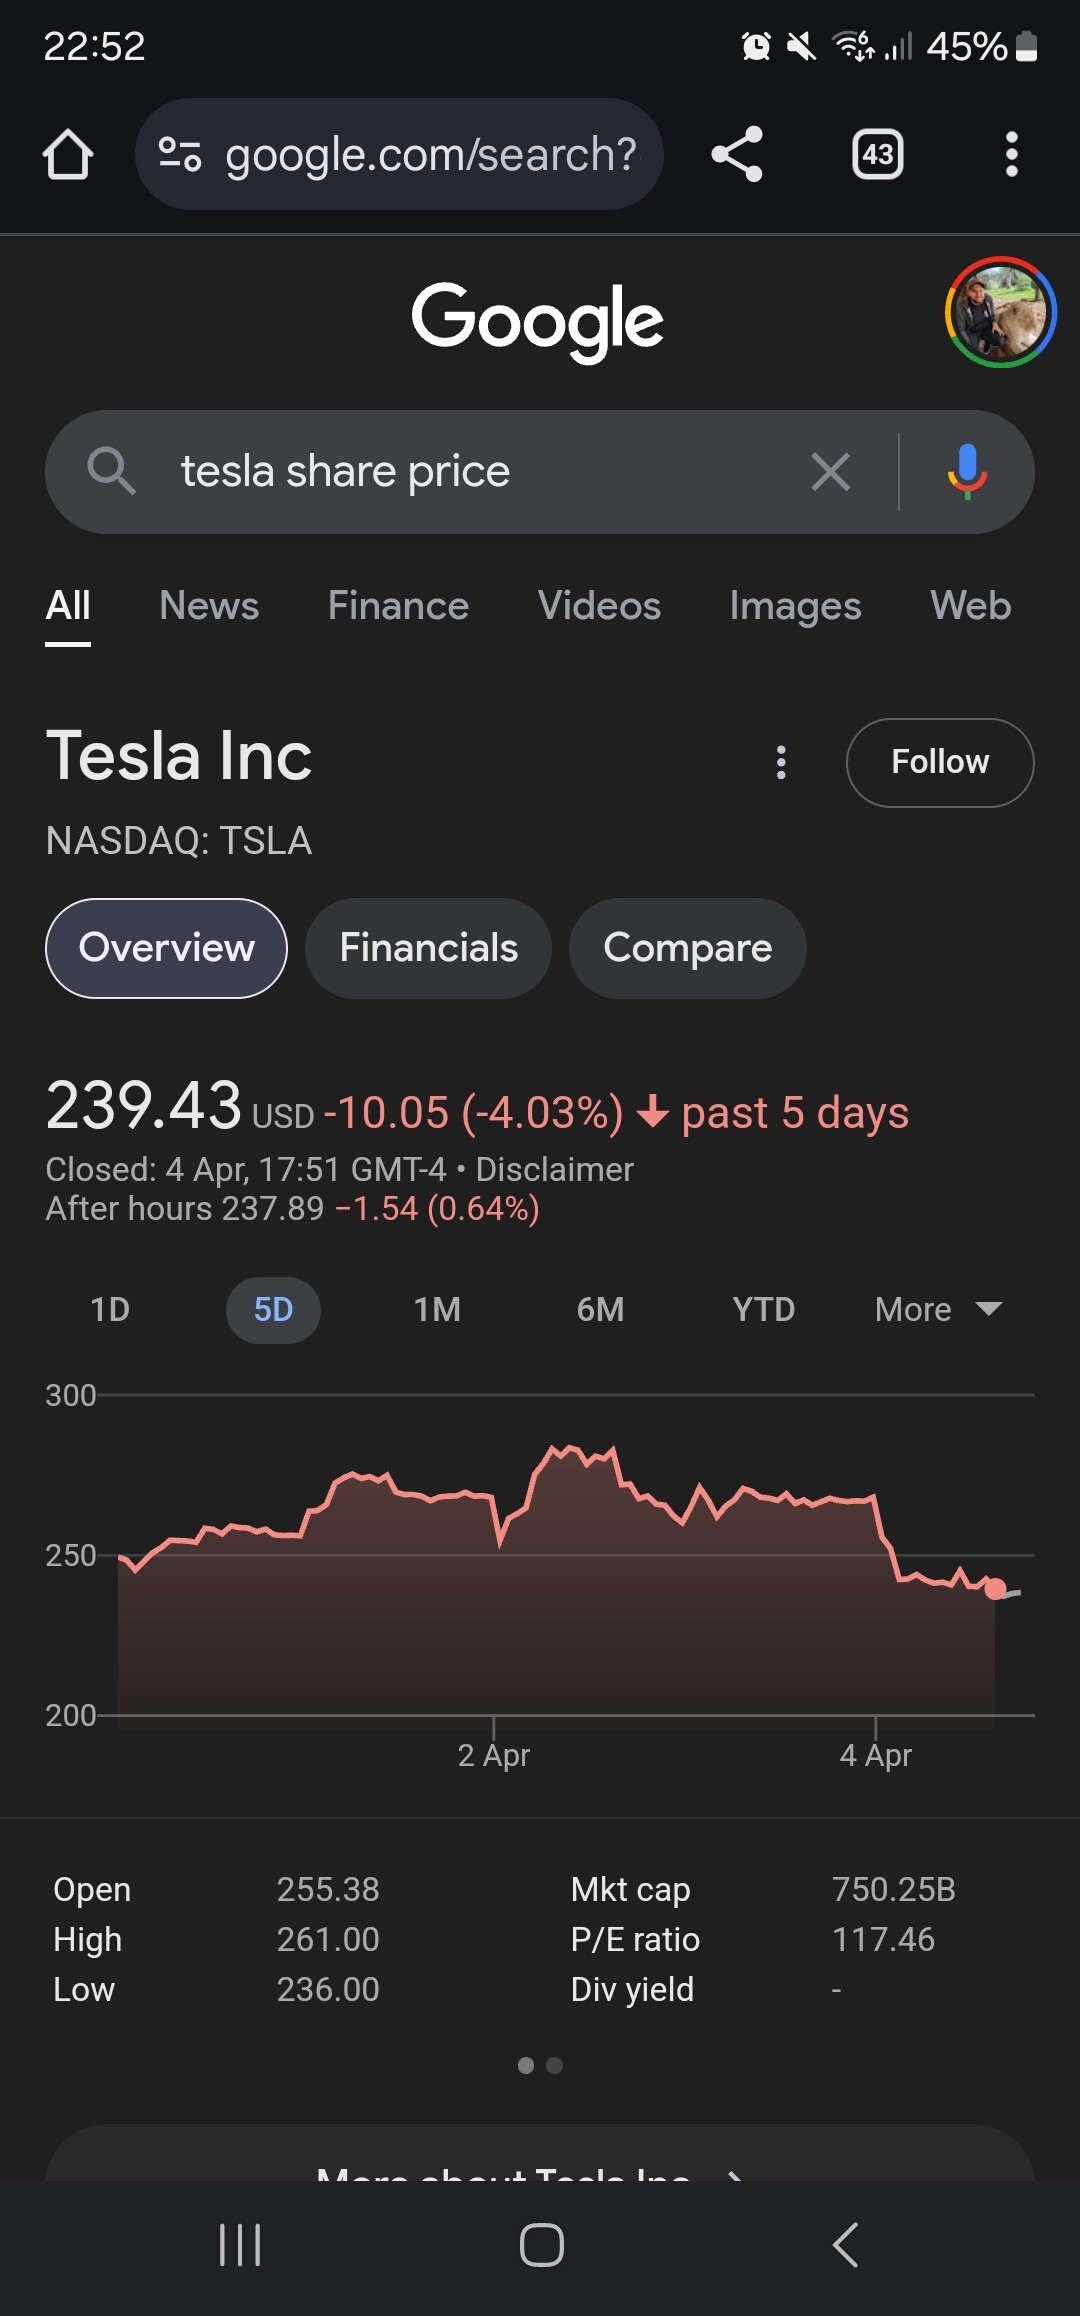Select the 1M chart range
Viewport: 1080px width, 2316px height.
(x=437, y=1310)
